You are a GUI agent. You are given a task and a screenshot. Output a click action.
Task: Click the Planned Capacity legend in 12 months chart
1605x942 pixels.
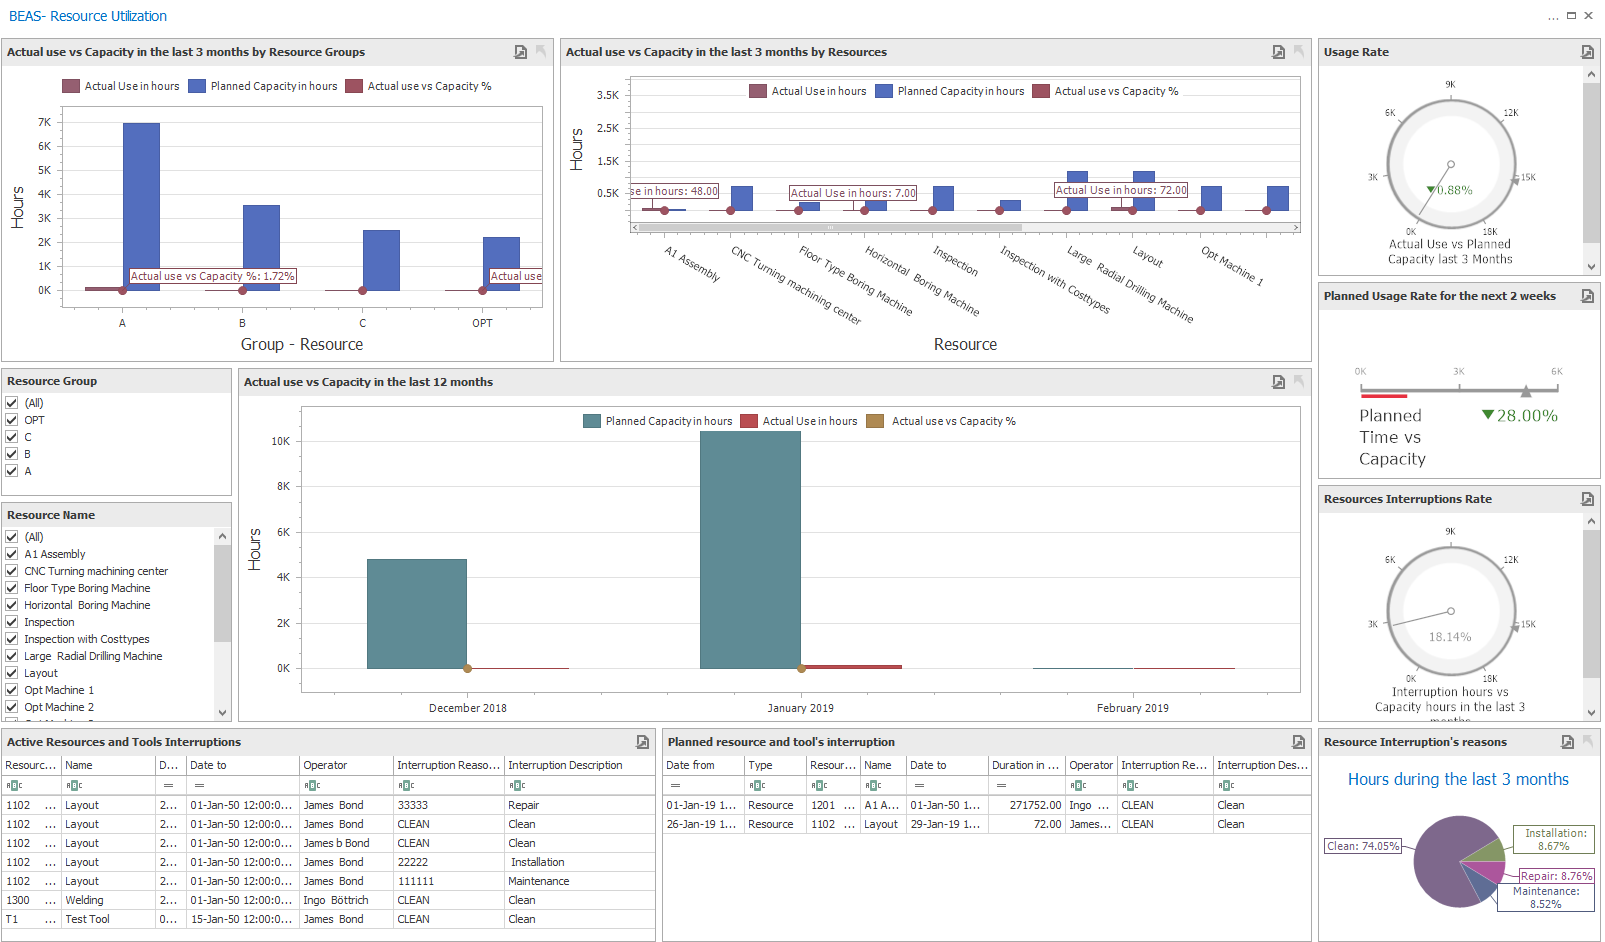point(658,421)
